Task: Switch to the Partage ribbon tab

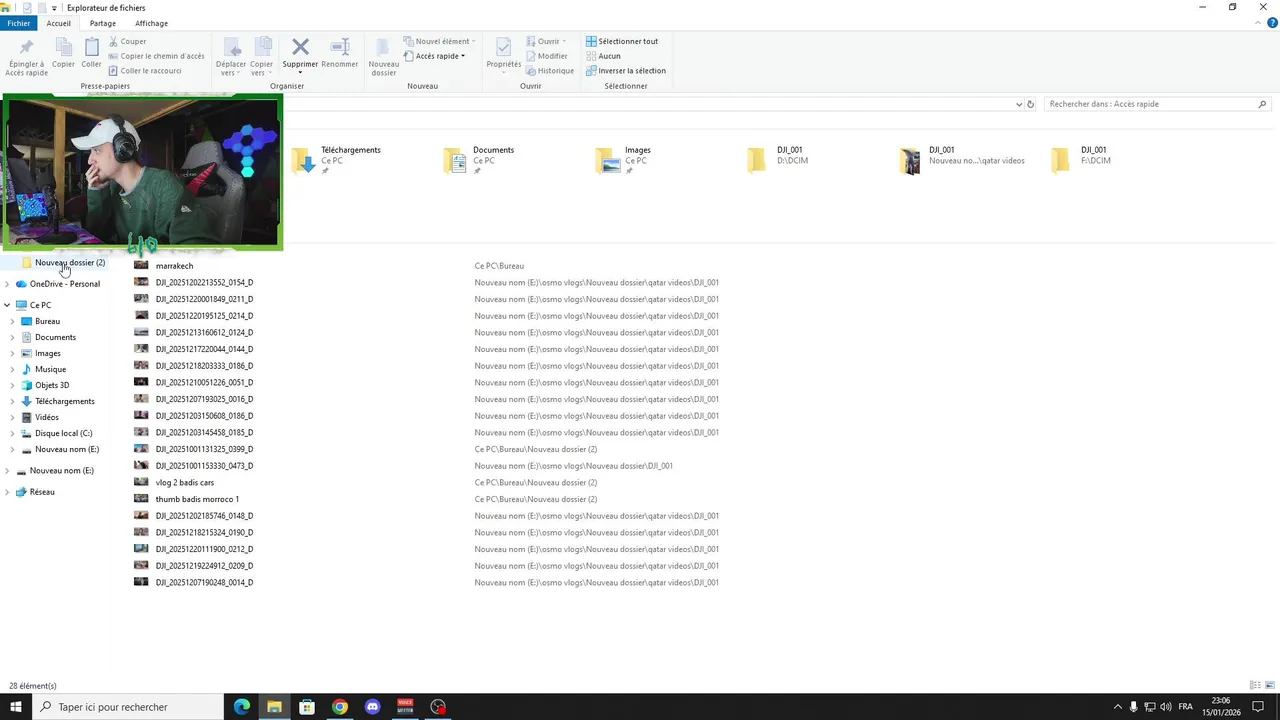Action: pyautogui.click(x=102, y=23)
